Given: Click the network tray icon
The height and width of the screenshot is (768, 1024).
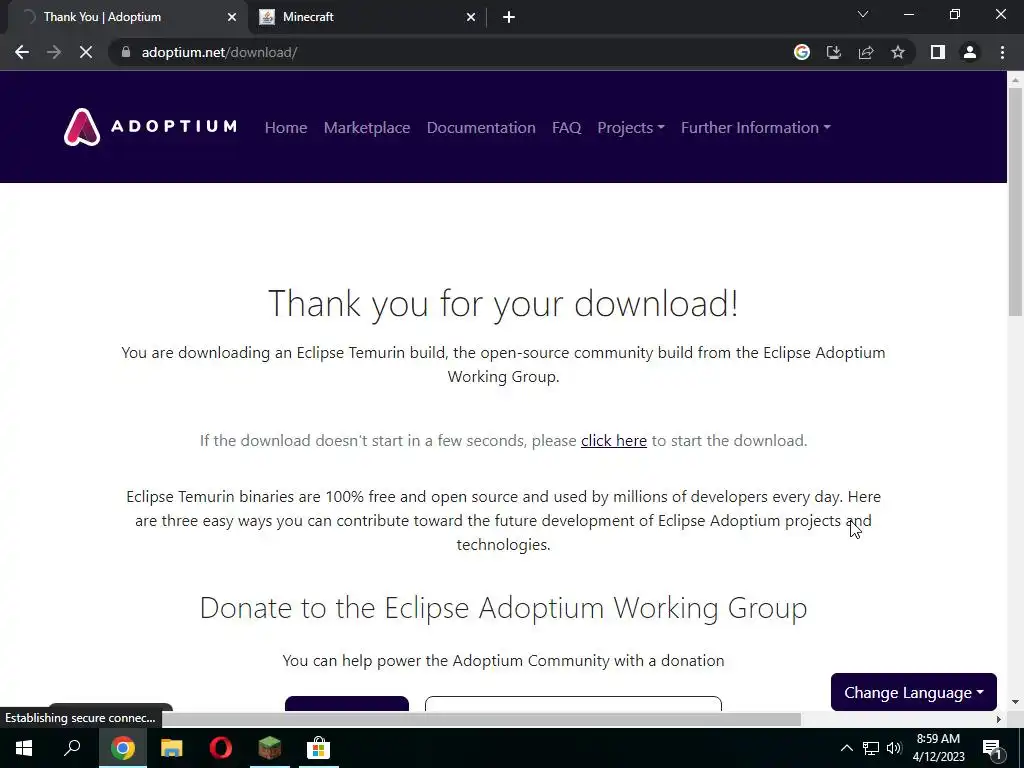Looking at the screenshot, I should pyautogui.click(x=871, y=748).
